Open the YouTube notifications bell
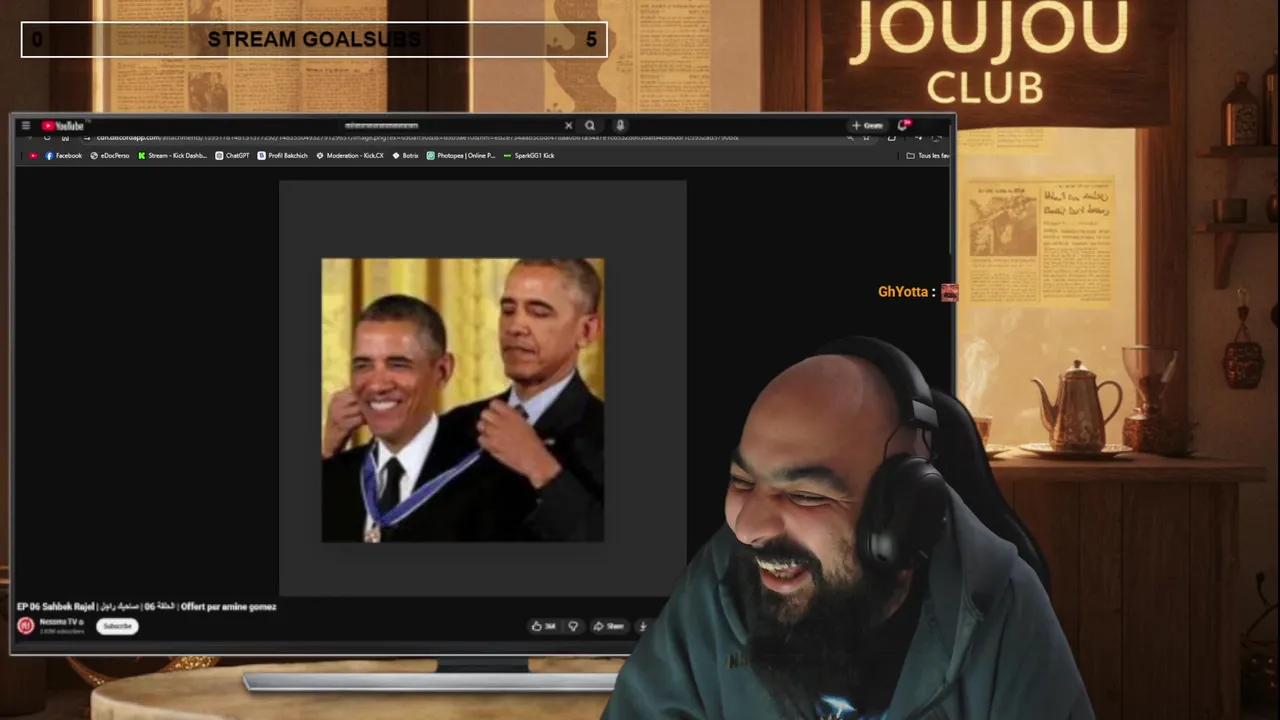The height and width of the screenshot is (720, 1280). 903,125
